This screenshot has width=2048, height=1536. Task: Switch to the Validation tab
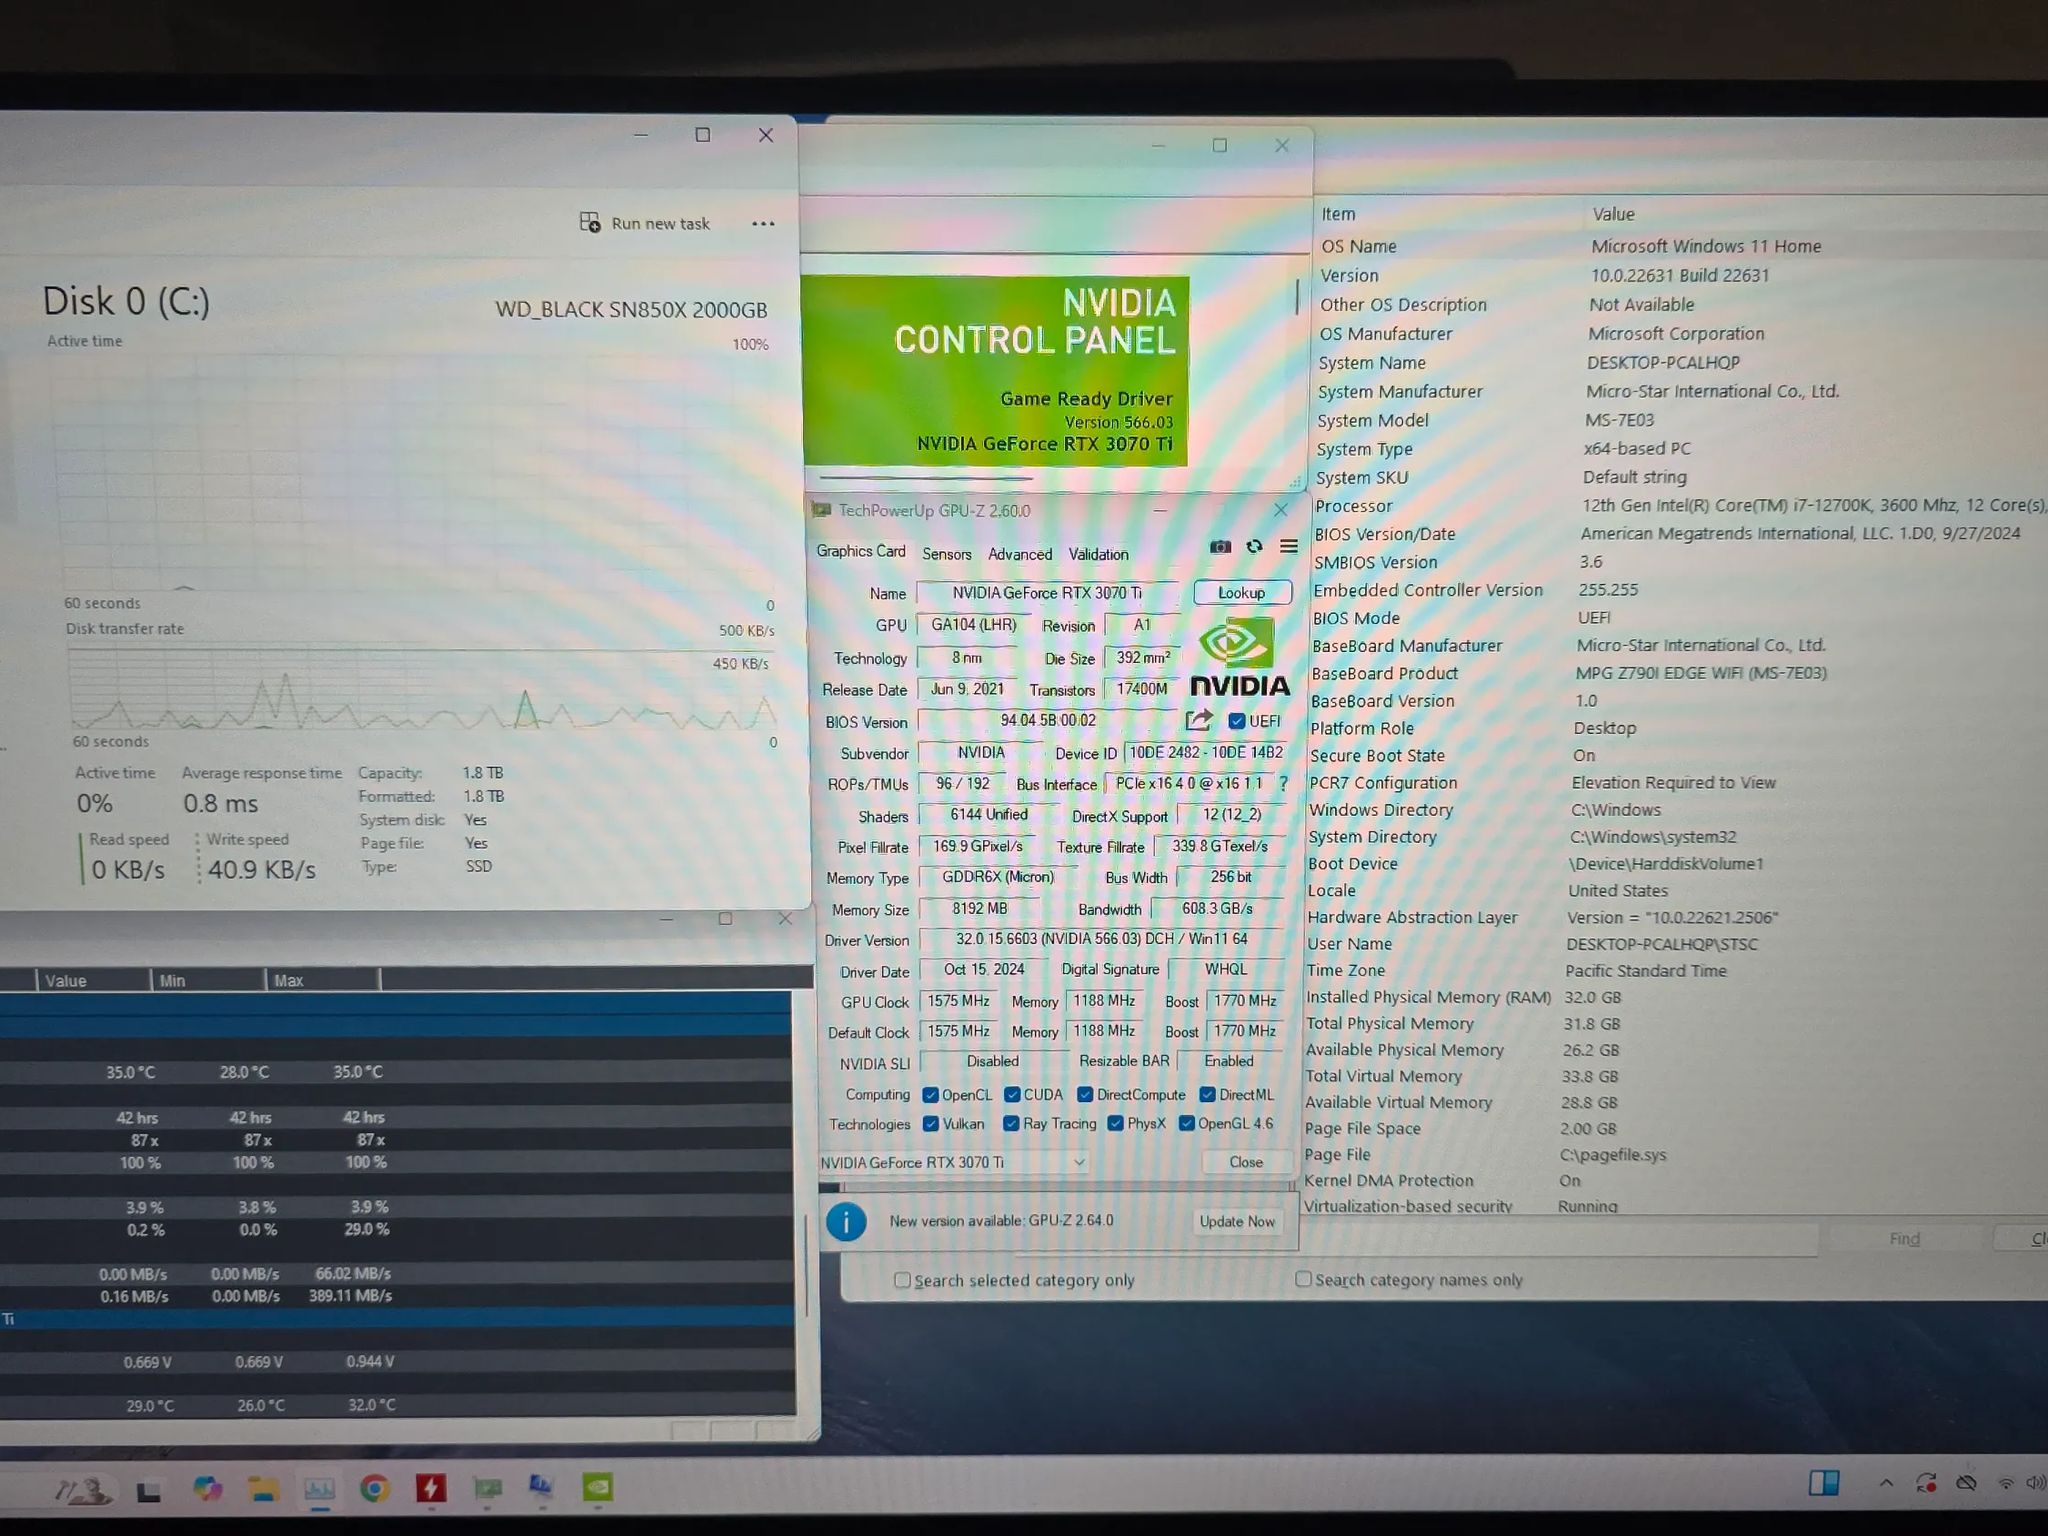click(x=1098, y=554)
